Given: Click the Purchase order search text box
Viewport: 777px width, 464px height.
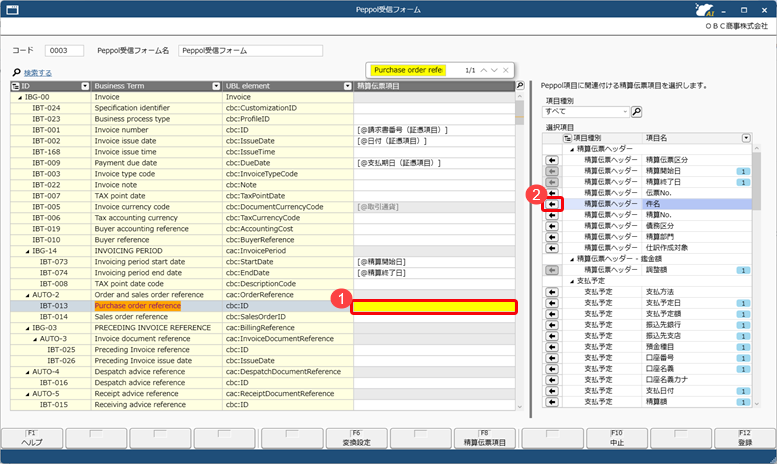Looking at the screenshot, I should (408, 70).
